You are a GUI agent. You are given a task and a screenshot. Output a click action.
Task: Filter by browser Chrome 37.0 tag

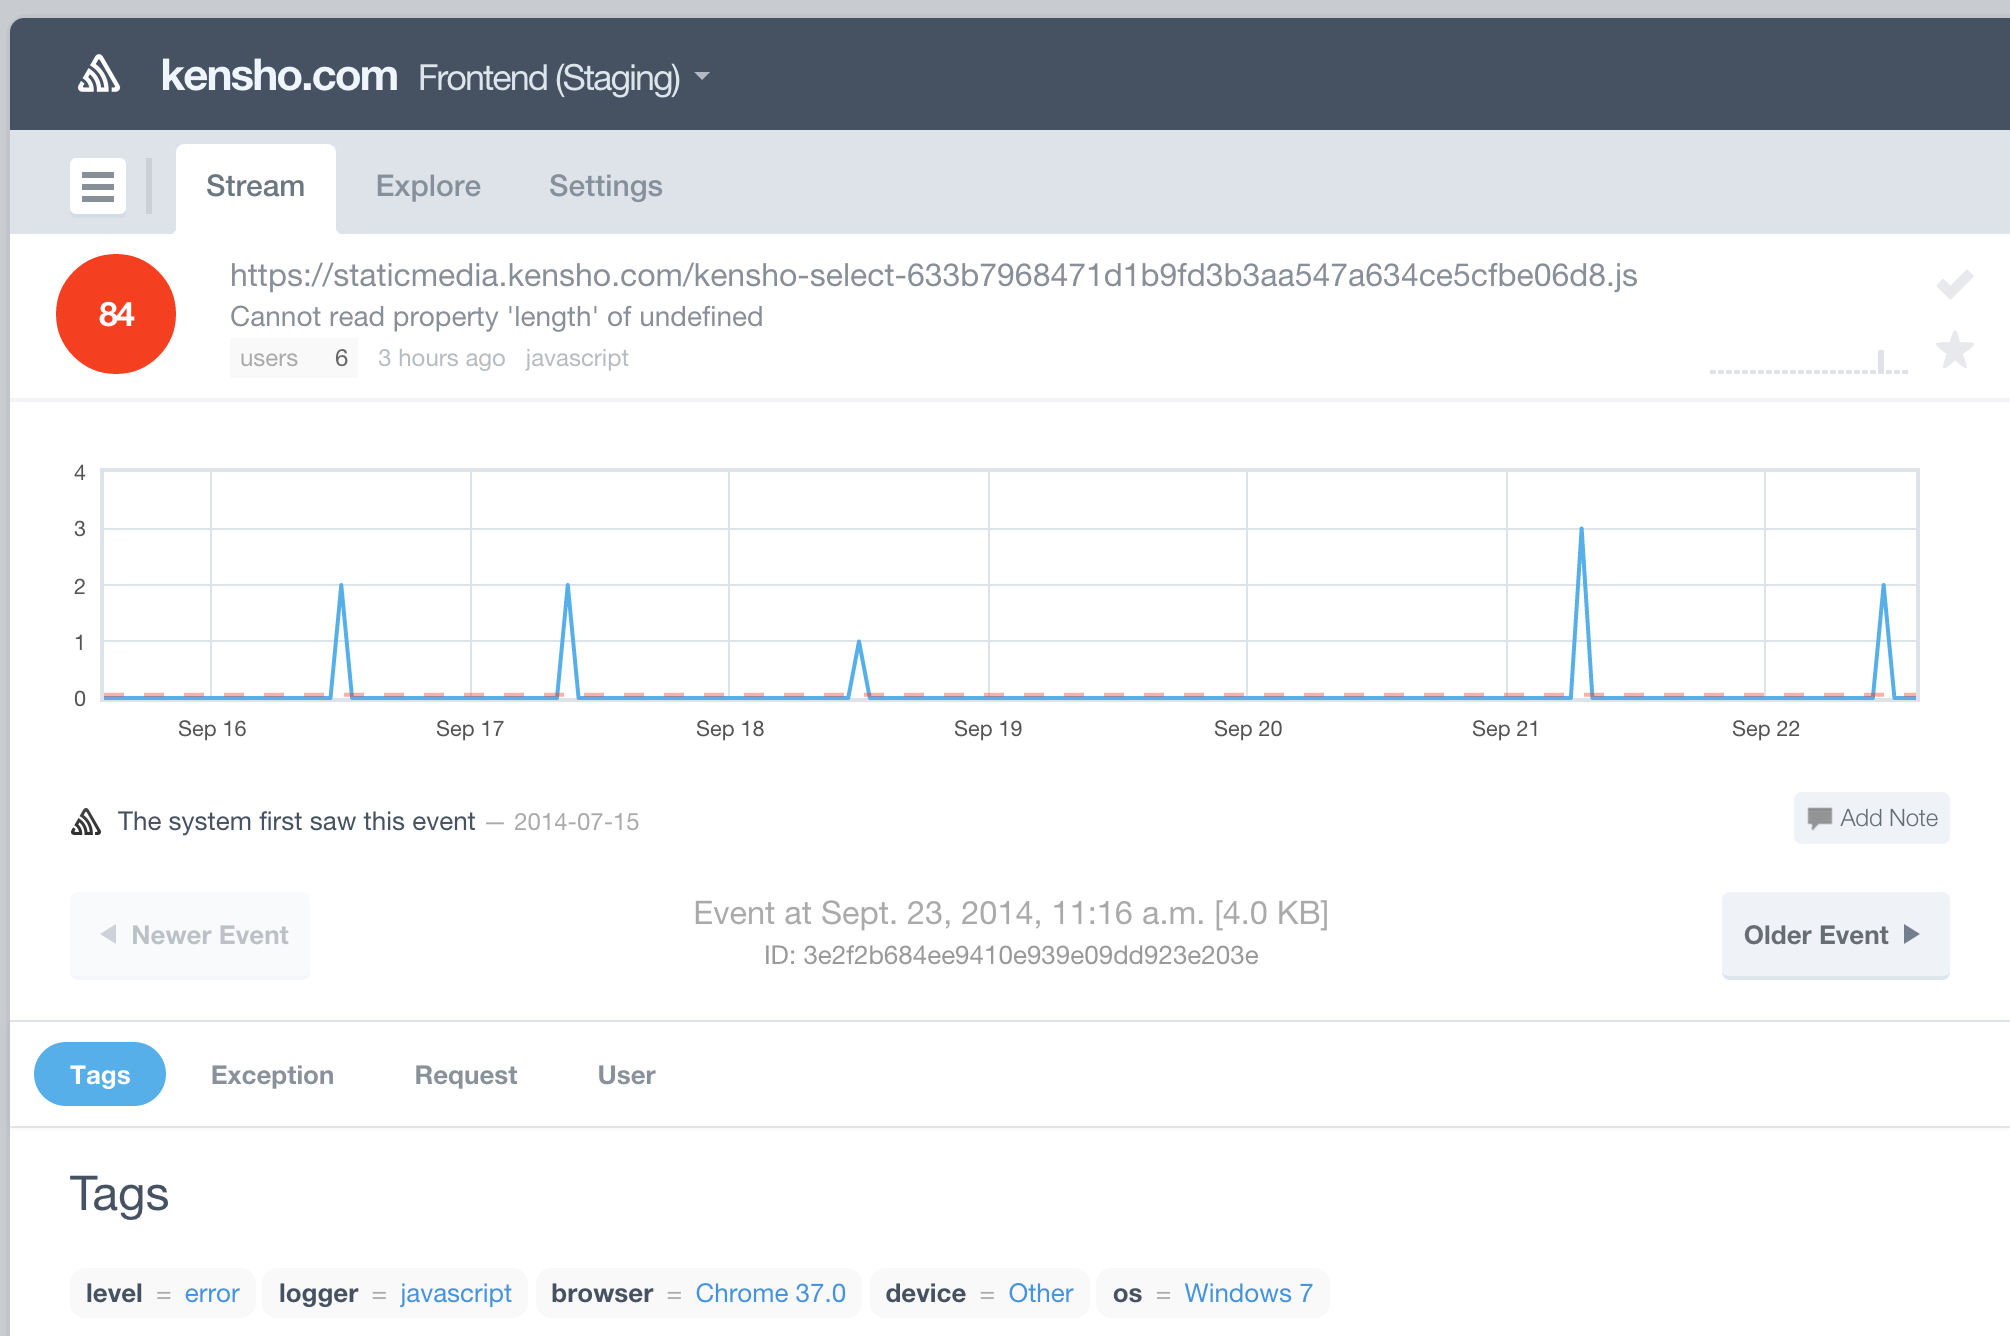770,1293
